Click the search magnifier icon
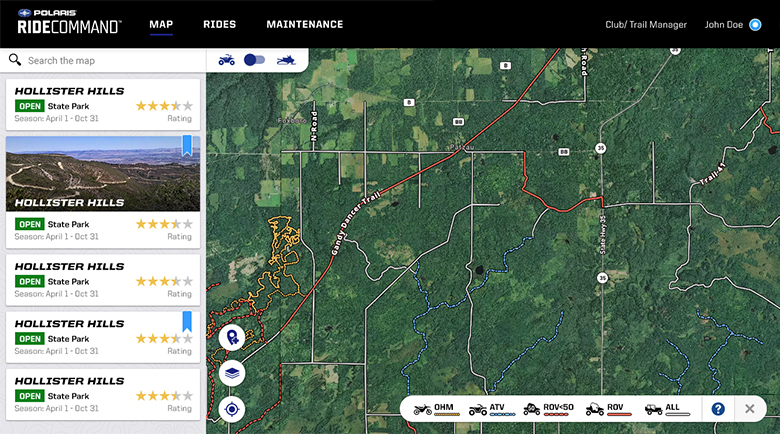The image size is (780, 434). pos(15,60)
